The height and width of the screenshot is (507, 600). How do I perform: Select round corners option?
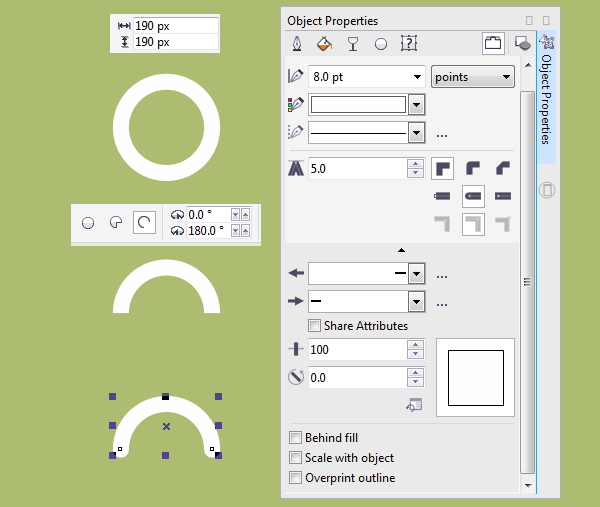[x=473, y=168]
